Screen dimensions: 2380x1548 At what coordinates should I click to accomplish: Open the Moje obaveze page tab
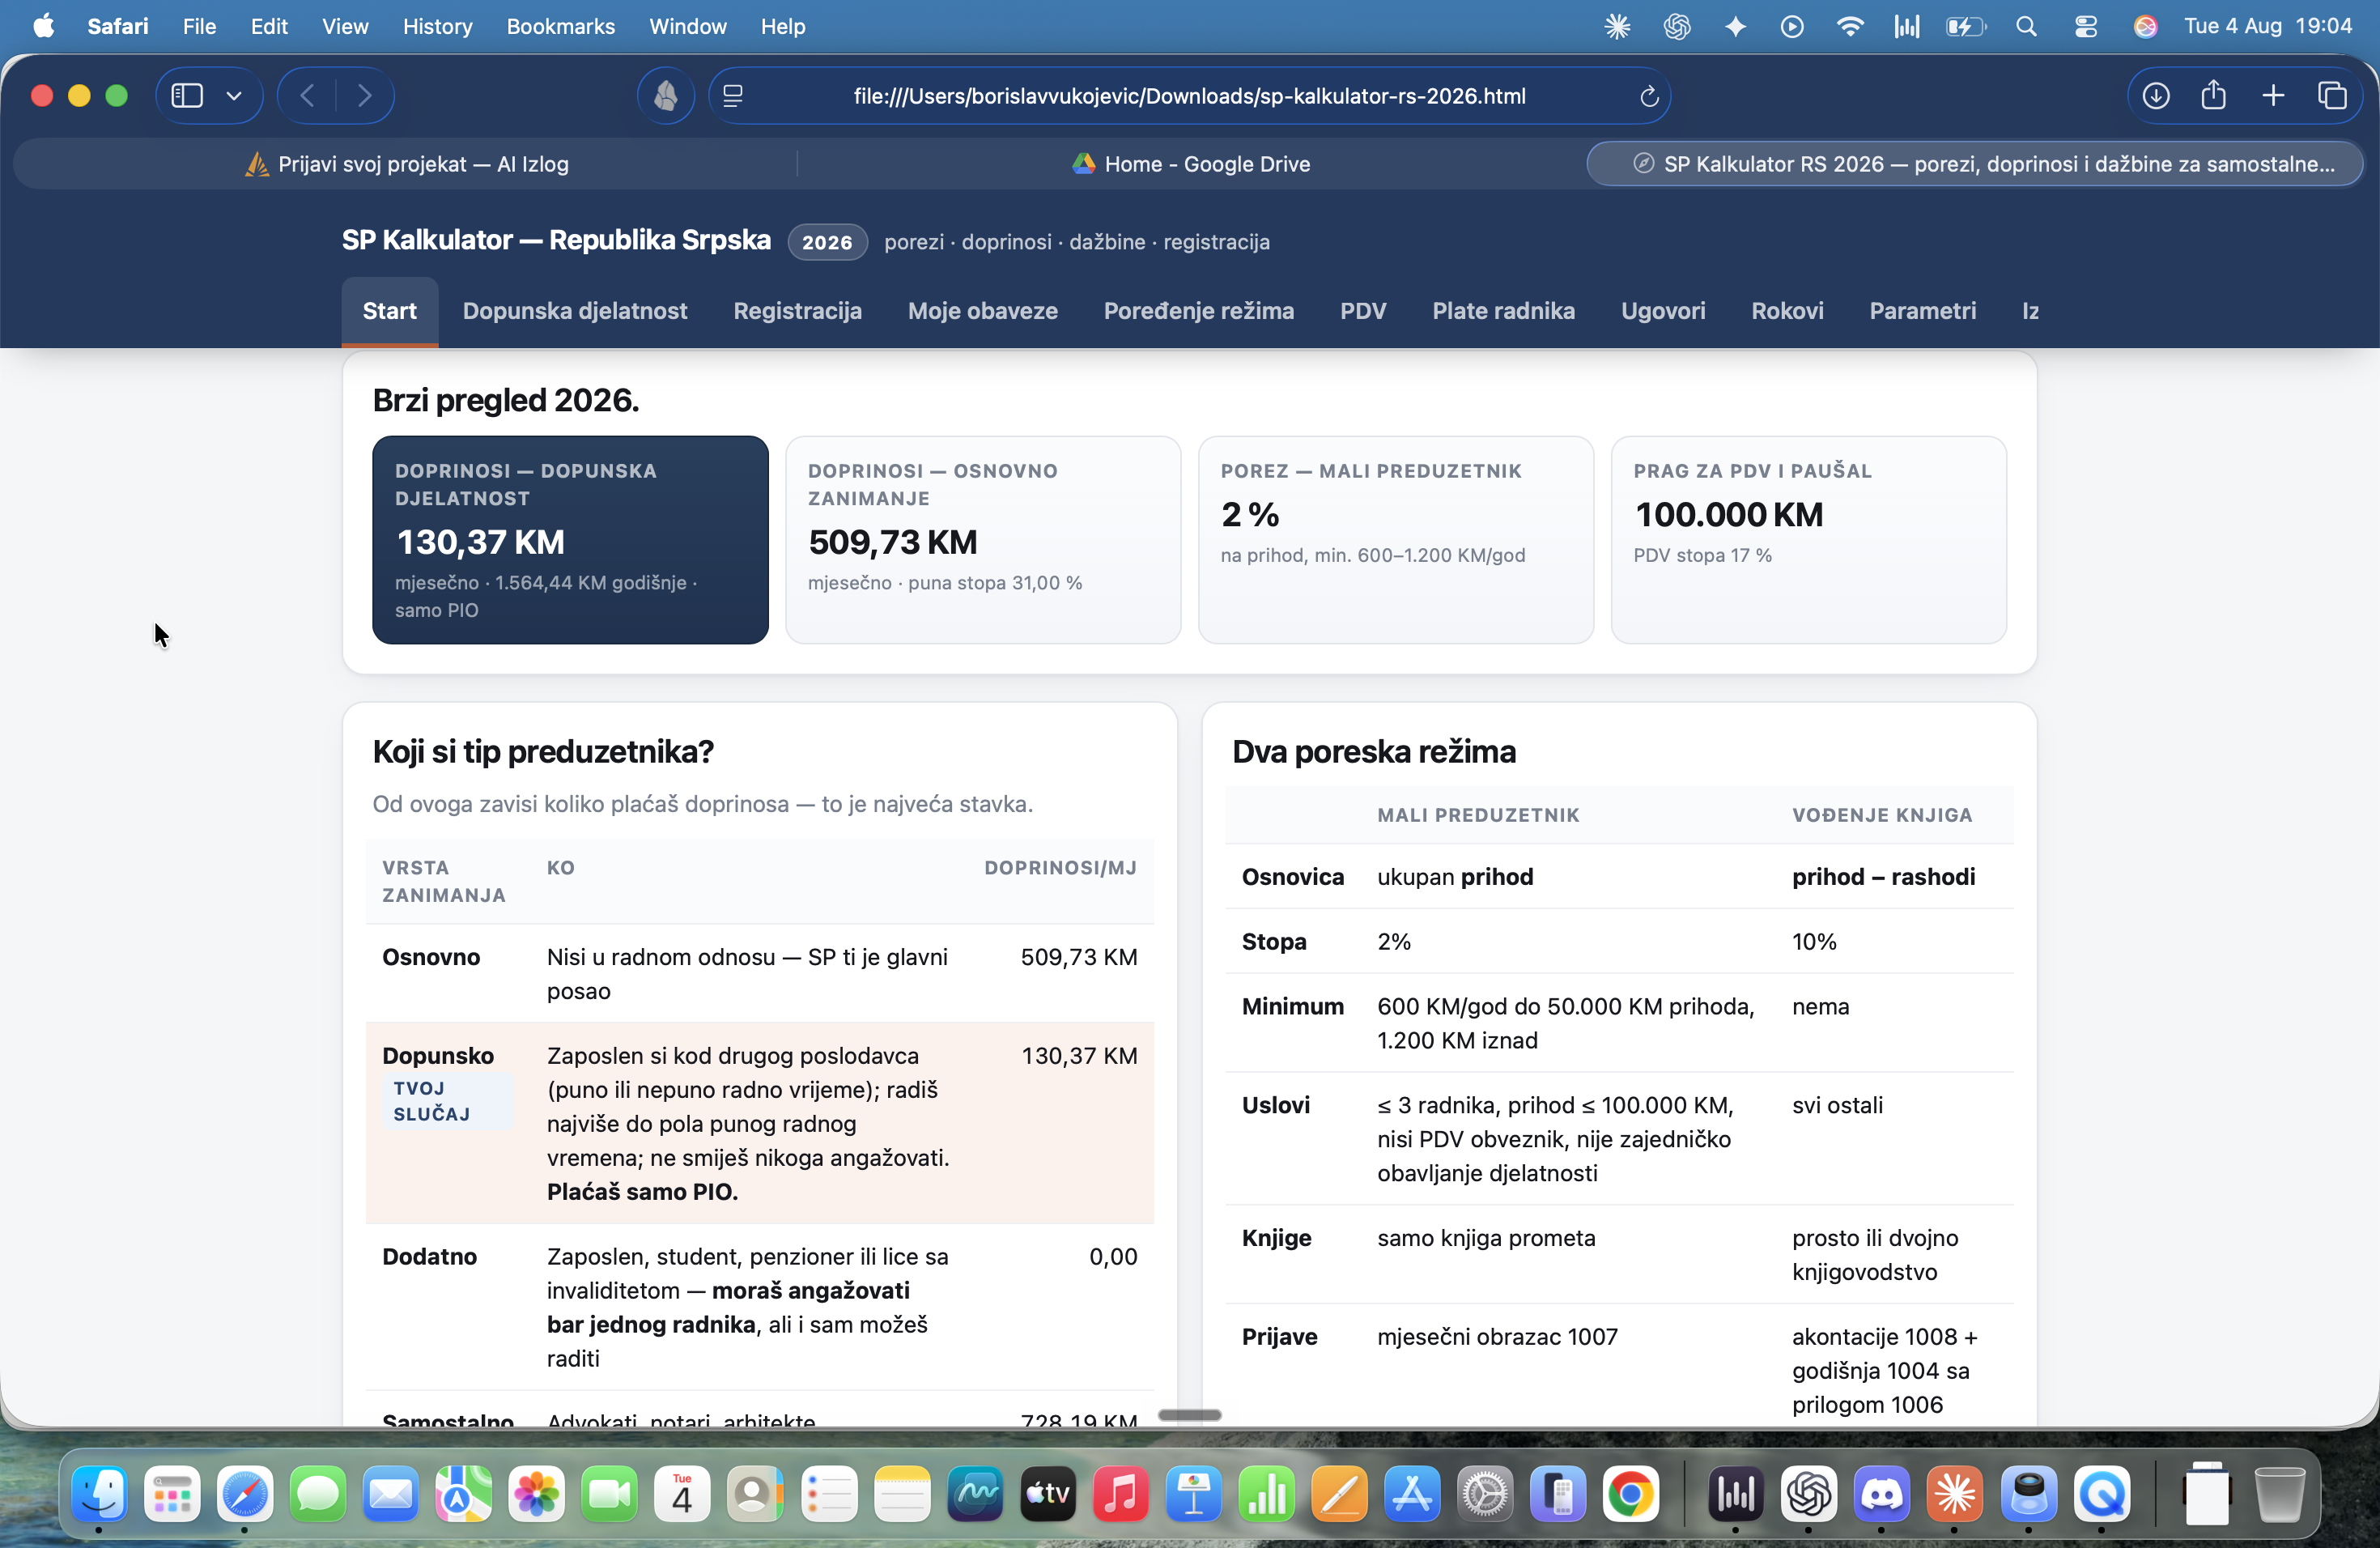click(982, 311)
